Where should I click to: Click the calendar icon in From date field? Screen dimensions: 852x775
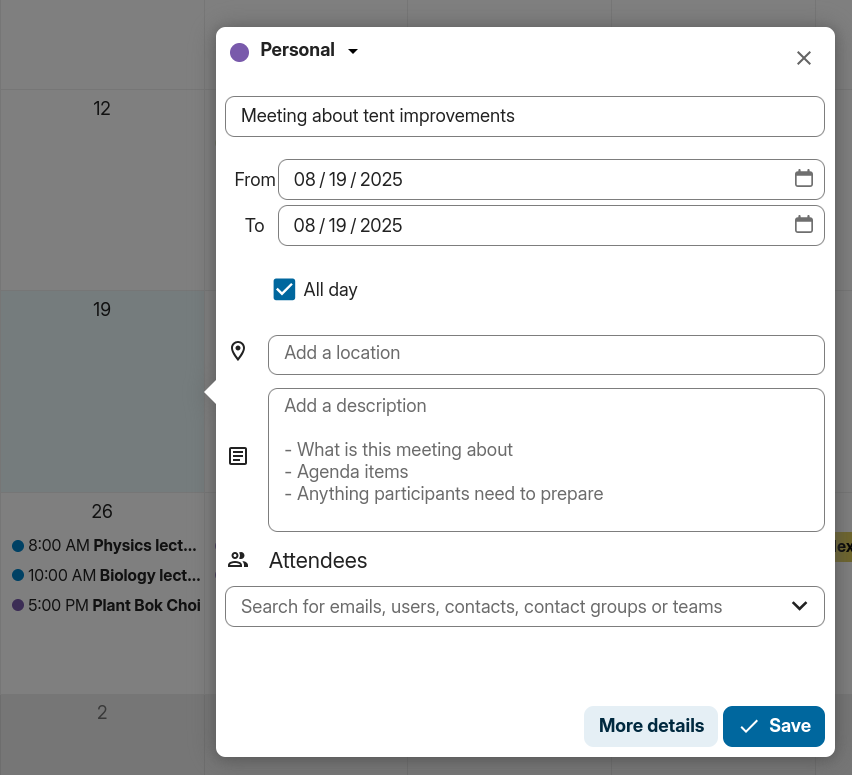click(x=803, y=179)
